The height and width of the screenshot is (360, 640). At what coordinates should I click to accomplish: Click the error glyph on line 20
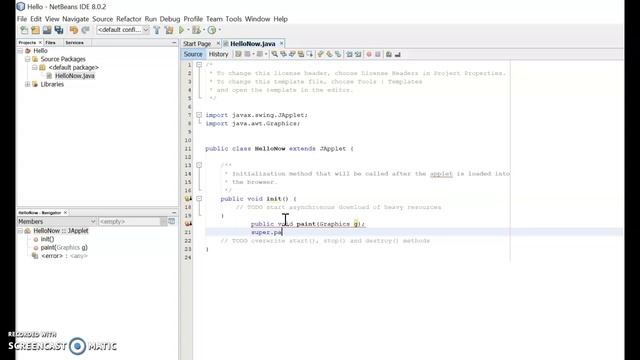[x=188, y=224]
